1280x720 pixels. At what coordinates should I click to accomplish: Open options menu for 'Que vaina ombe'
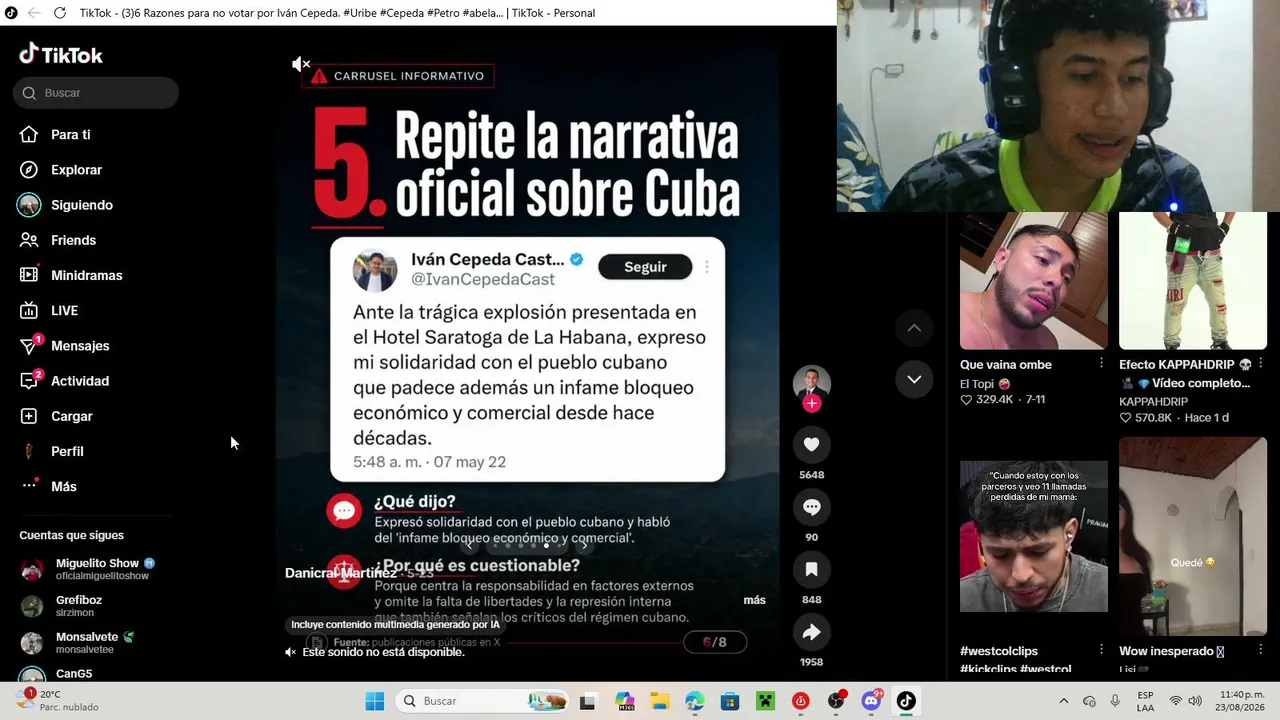tap(1101, 364)
